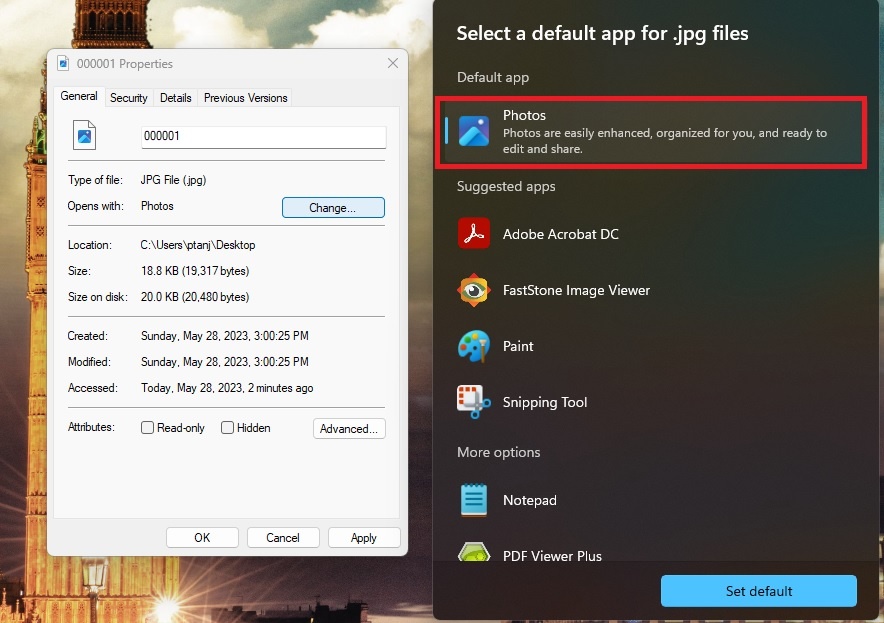
Task: Toggle the Hidden attribute checkbox
Action: 227,428
